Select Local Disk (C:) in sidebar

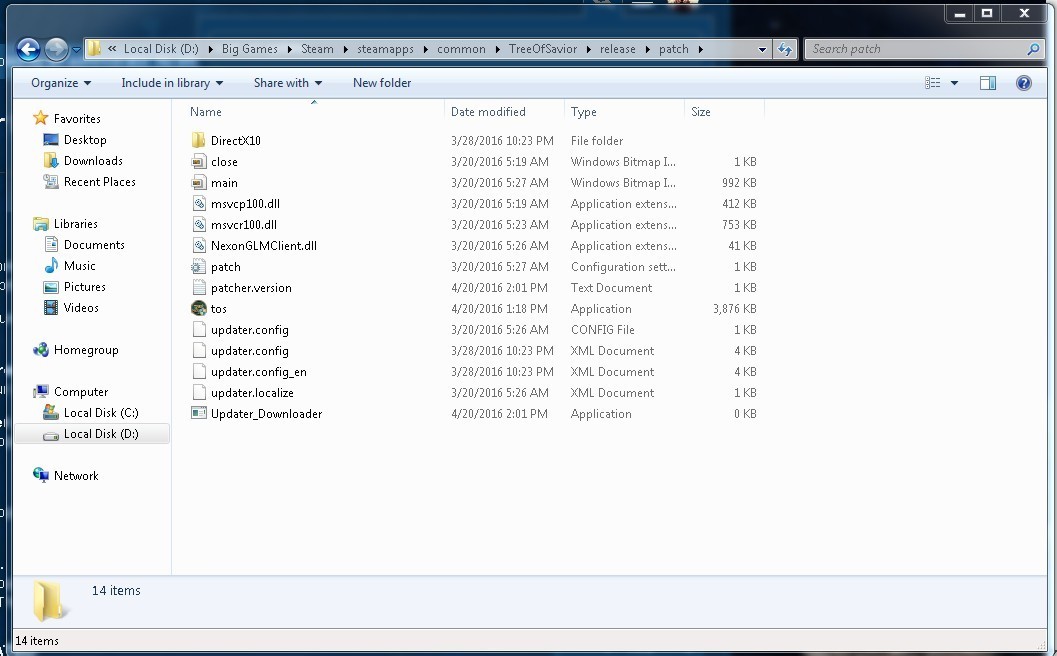(x=100, y=413)
